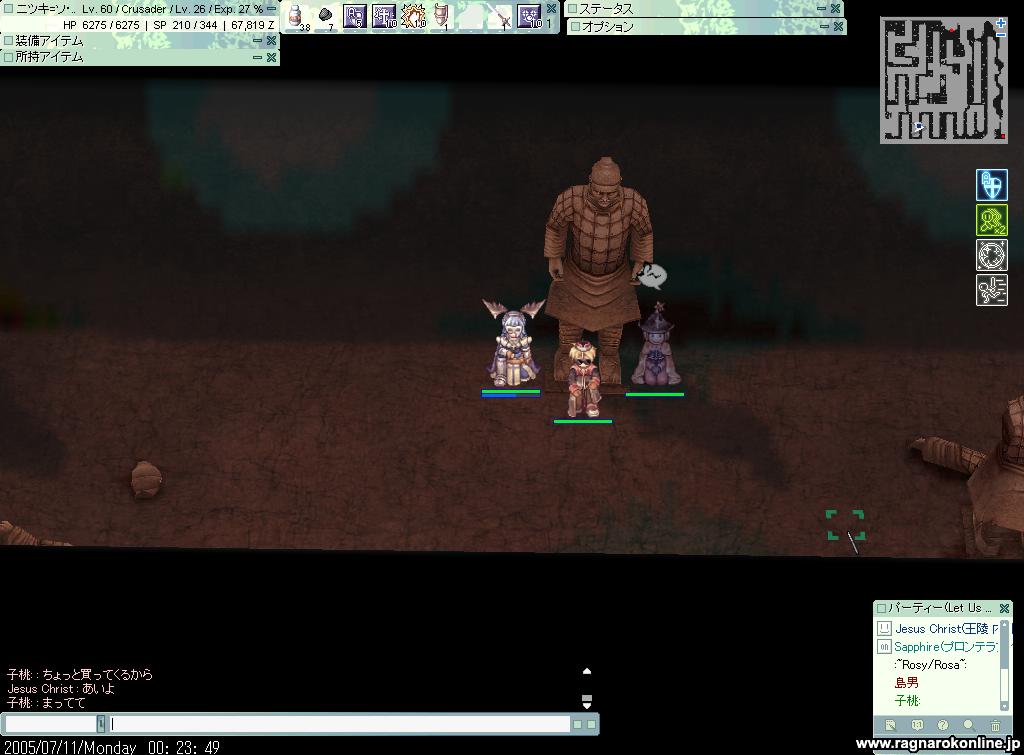Collapse the 所持アイテム window with minus button
1024x755 pixels.
click(257, 57)
